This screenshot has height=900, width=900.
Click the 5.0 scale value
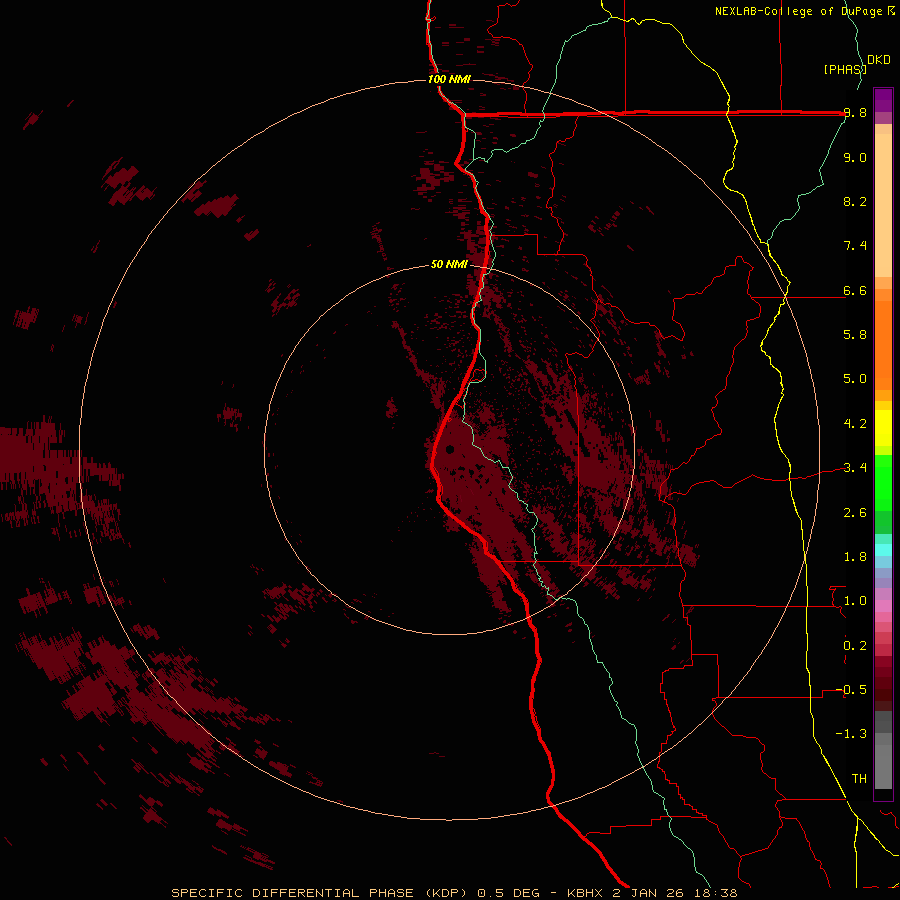coord(855,379)
